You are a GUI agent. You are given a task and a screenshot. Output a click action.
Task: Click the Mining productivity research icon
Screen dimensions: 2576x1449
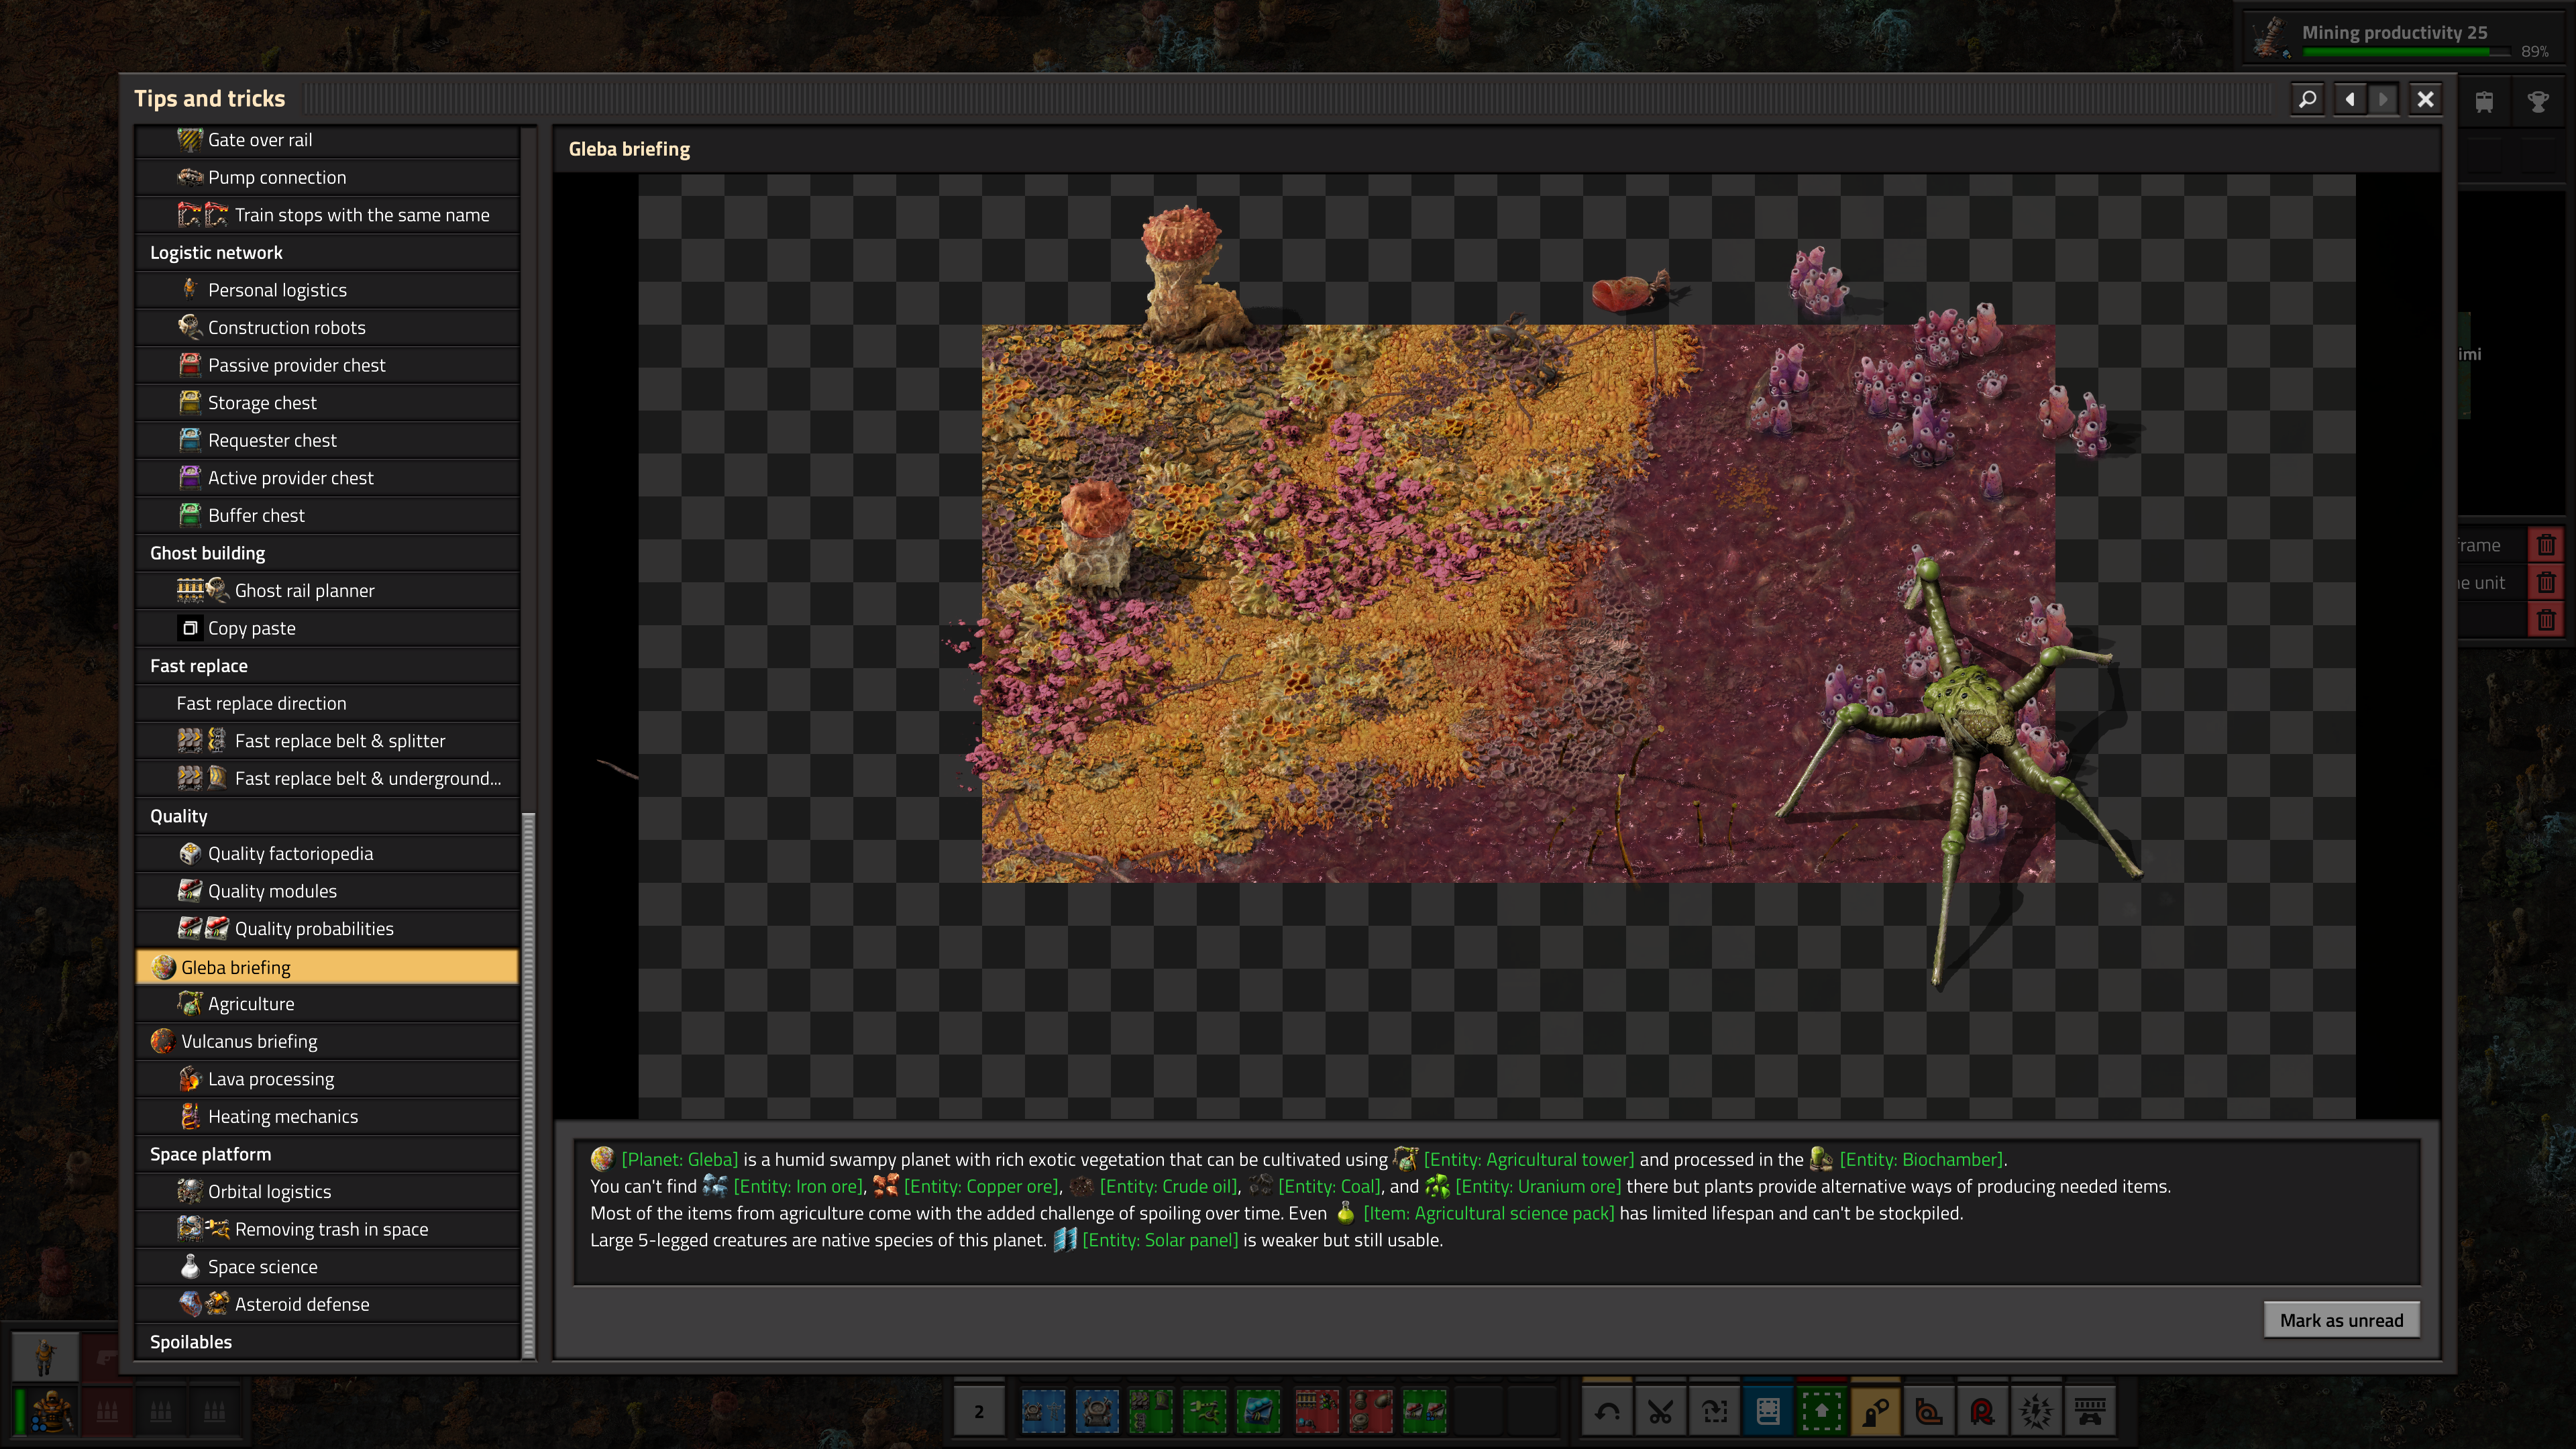point(2271,38)
